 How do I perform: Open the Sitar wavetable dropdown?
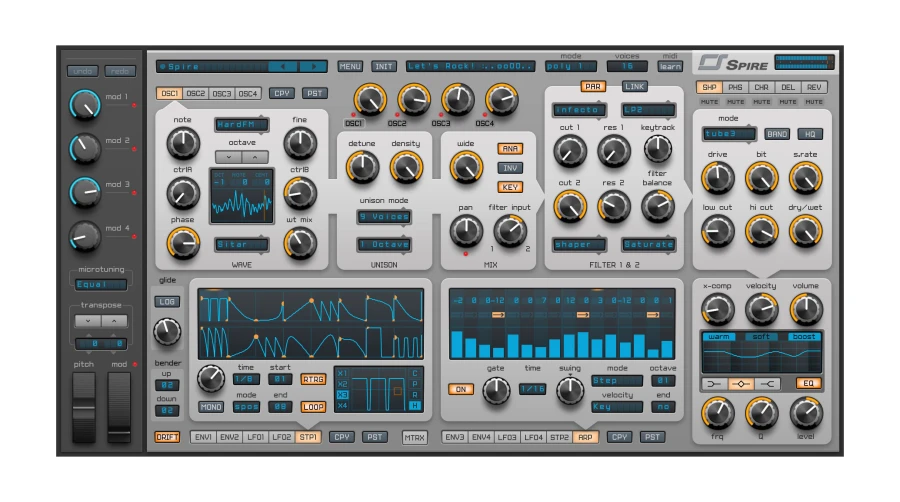(242, 244)
